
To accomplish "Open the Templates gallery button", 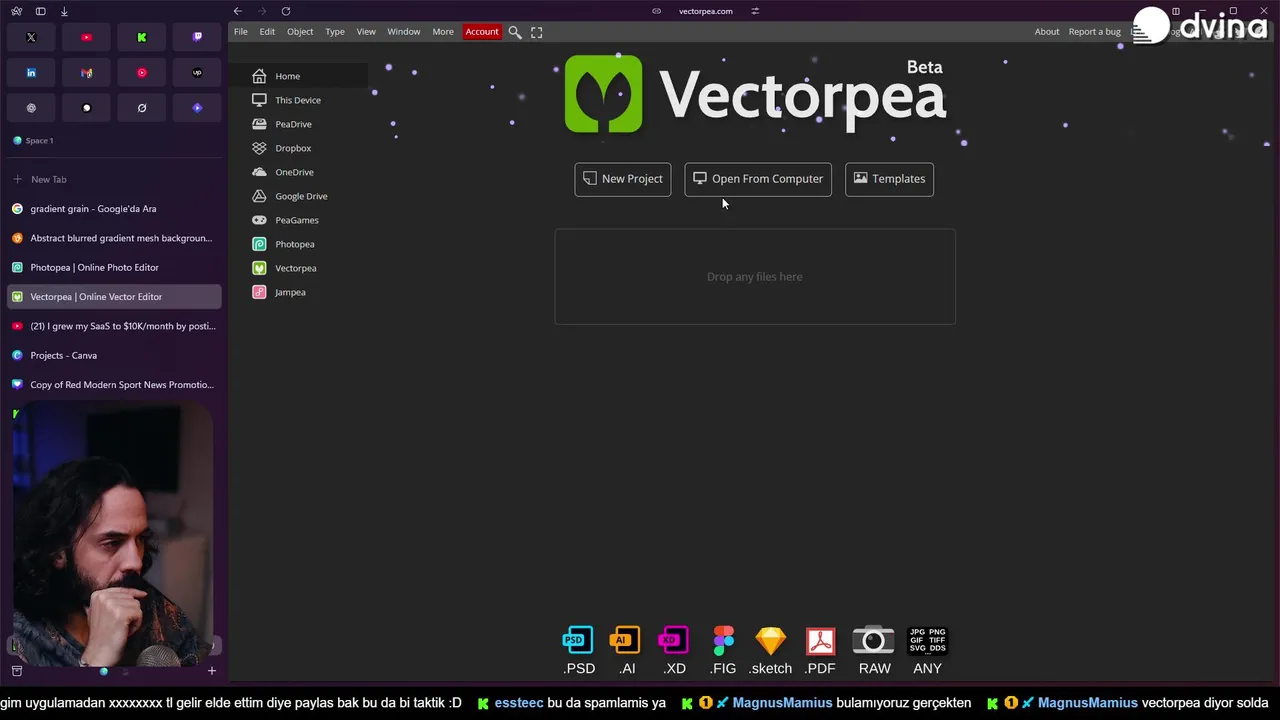I will [889, 179].
